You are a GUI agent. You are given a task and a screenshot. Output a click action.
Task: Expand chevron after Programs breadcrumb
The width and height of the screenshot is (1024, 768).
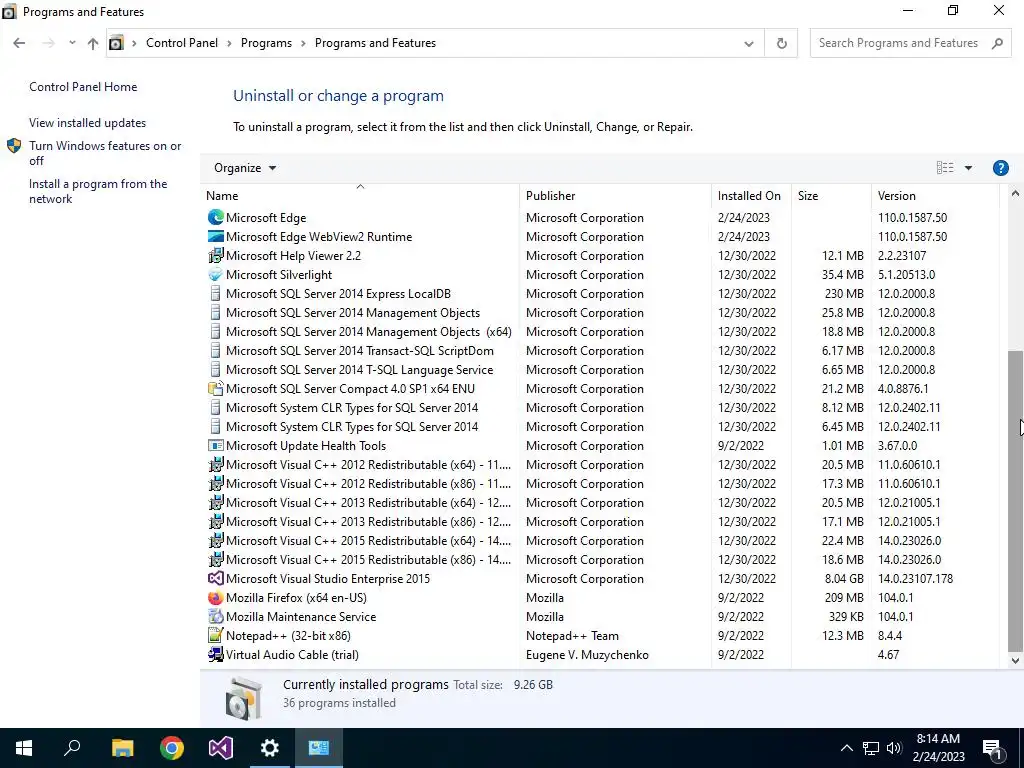[303, 43]
